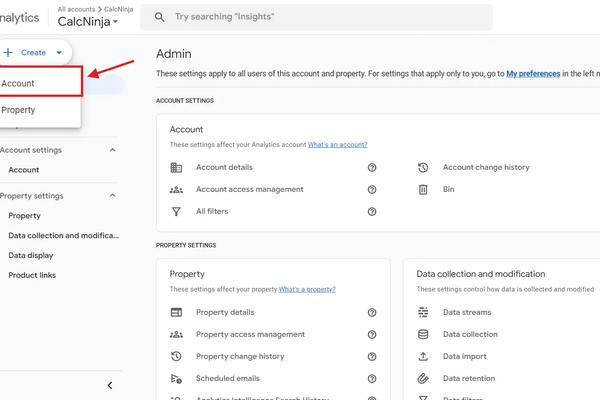
Task: Open the Property access management setting
Action: (250, 335)
